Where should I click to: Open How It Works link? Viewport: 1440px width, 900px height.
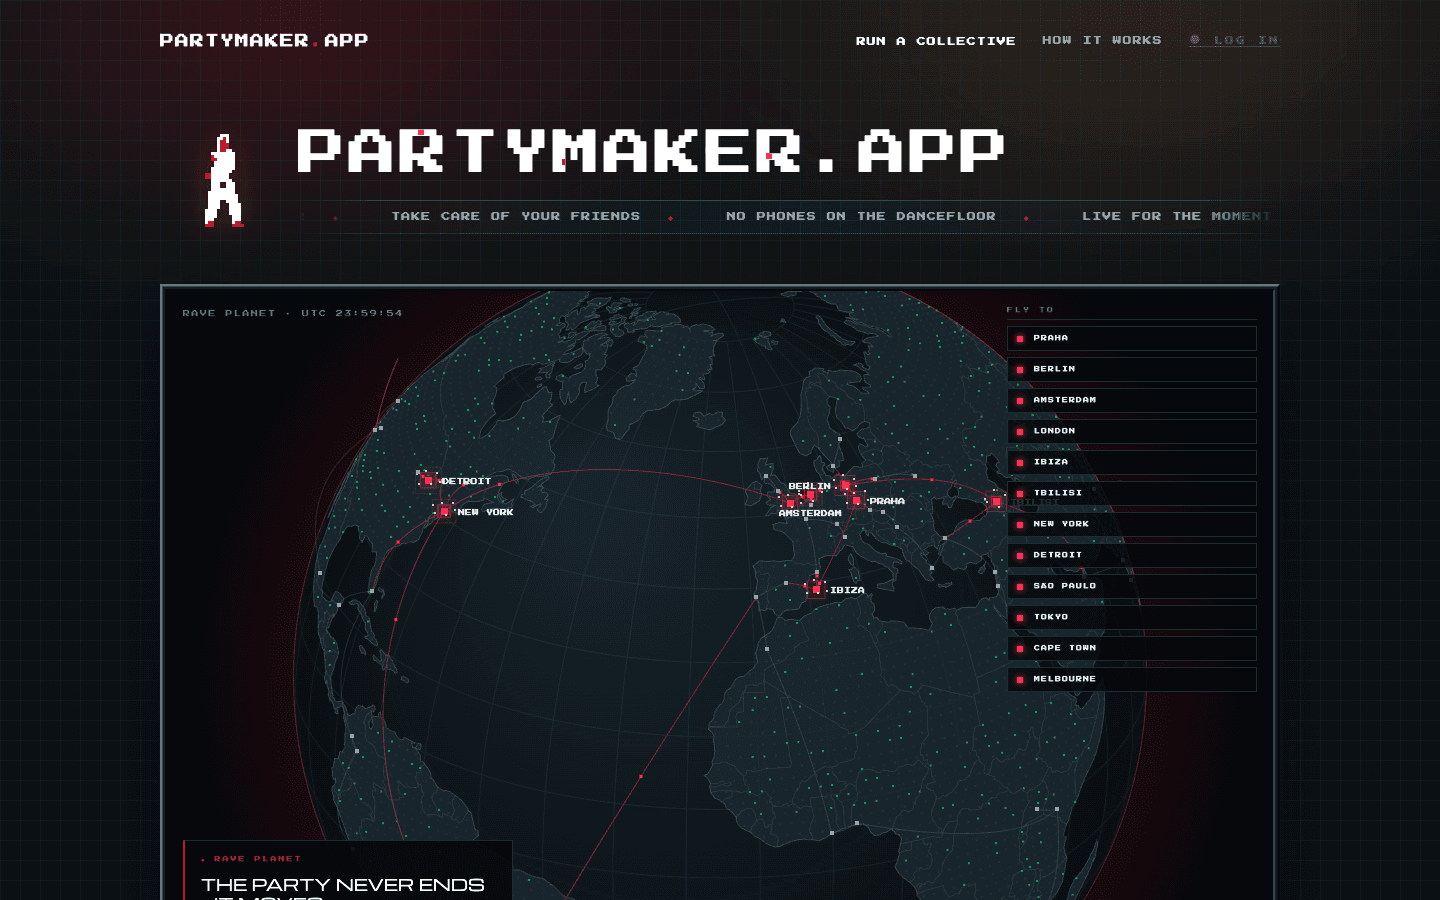pyautogui.click(x=1101, y=40)
